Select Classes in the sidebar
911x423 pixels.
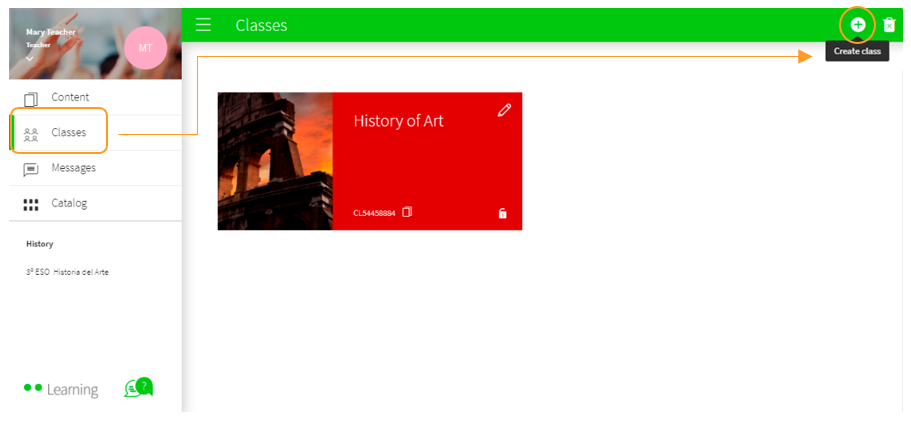(68, 132)
